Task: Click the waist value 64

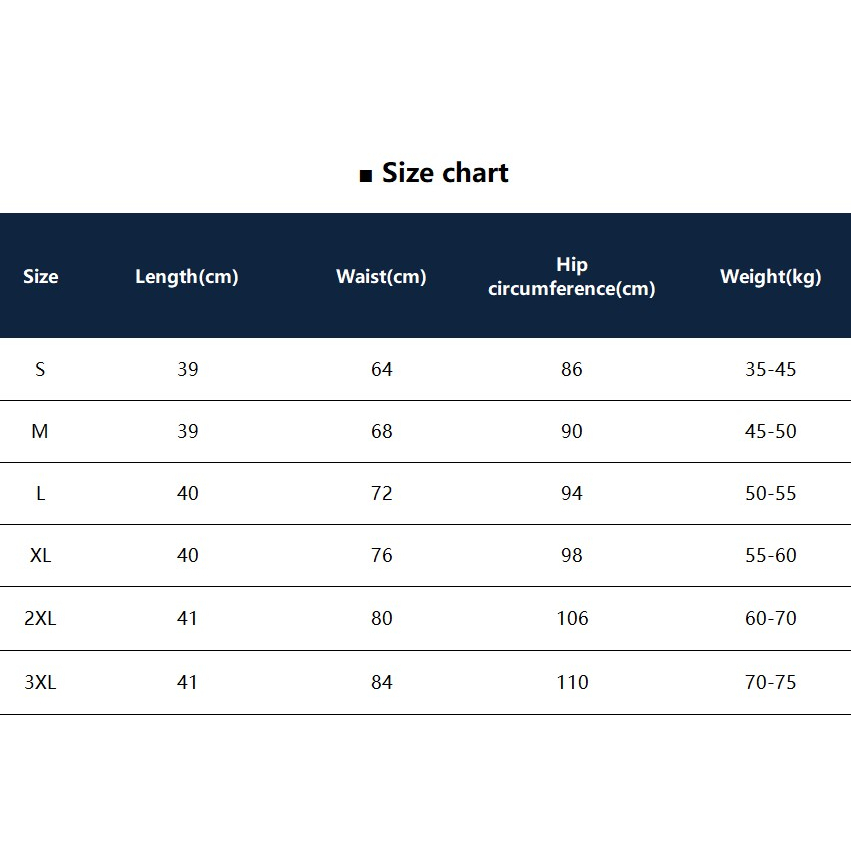Action: point(382,369)
